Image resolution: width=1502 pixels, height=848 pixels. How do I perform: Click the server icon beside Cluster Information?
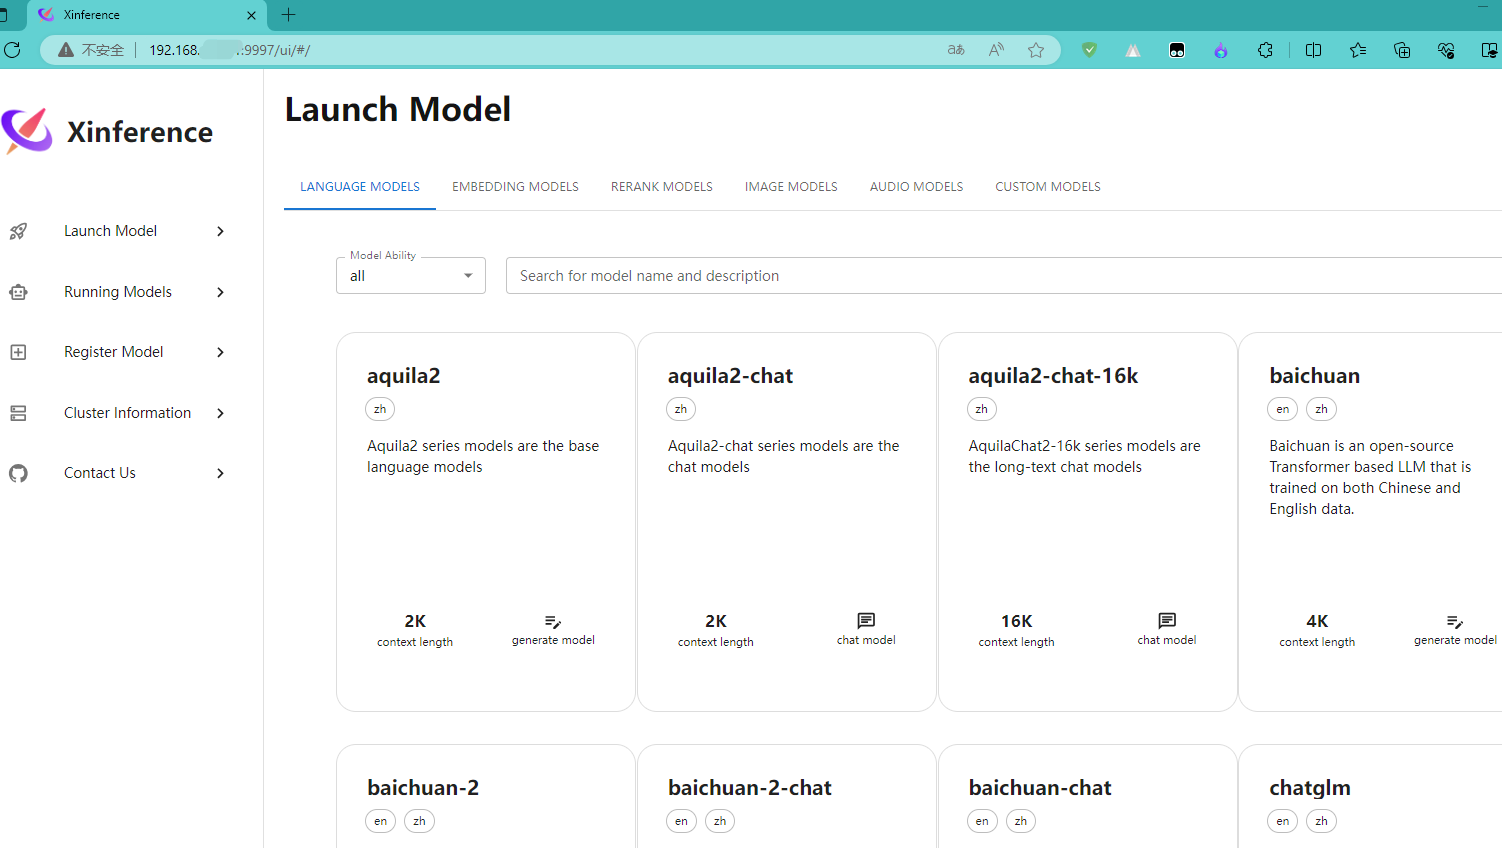[18, 413]
